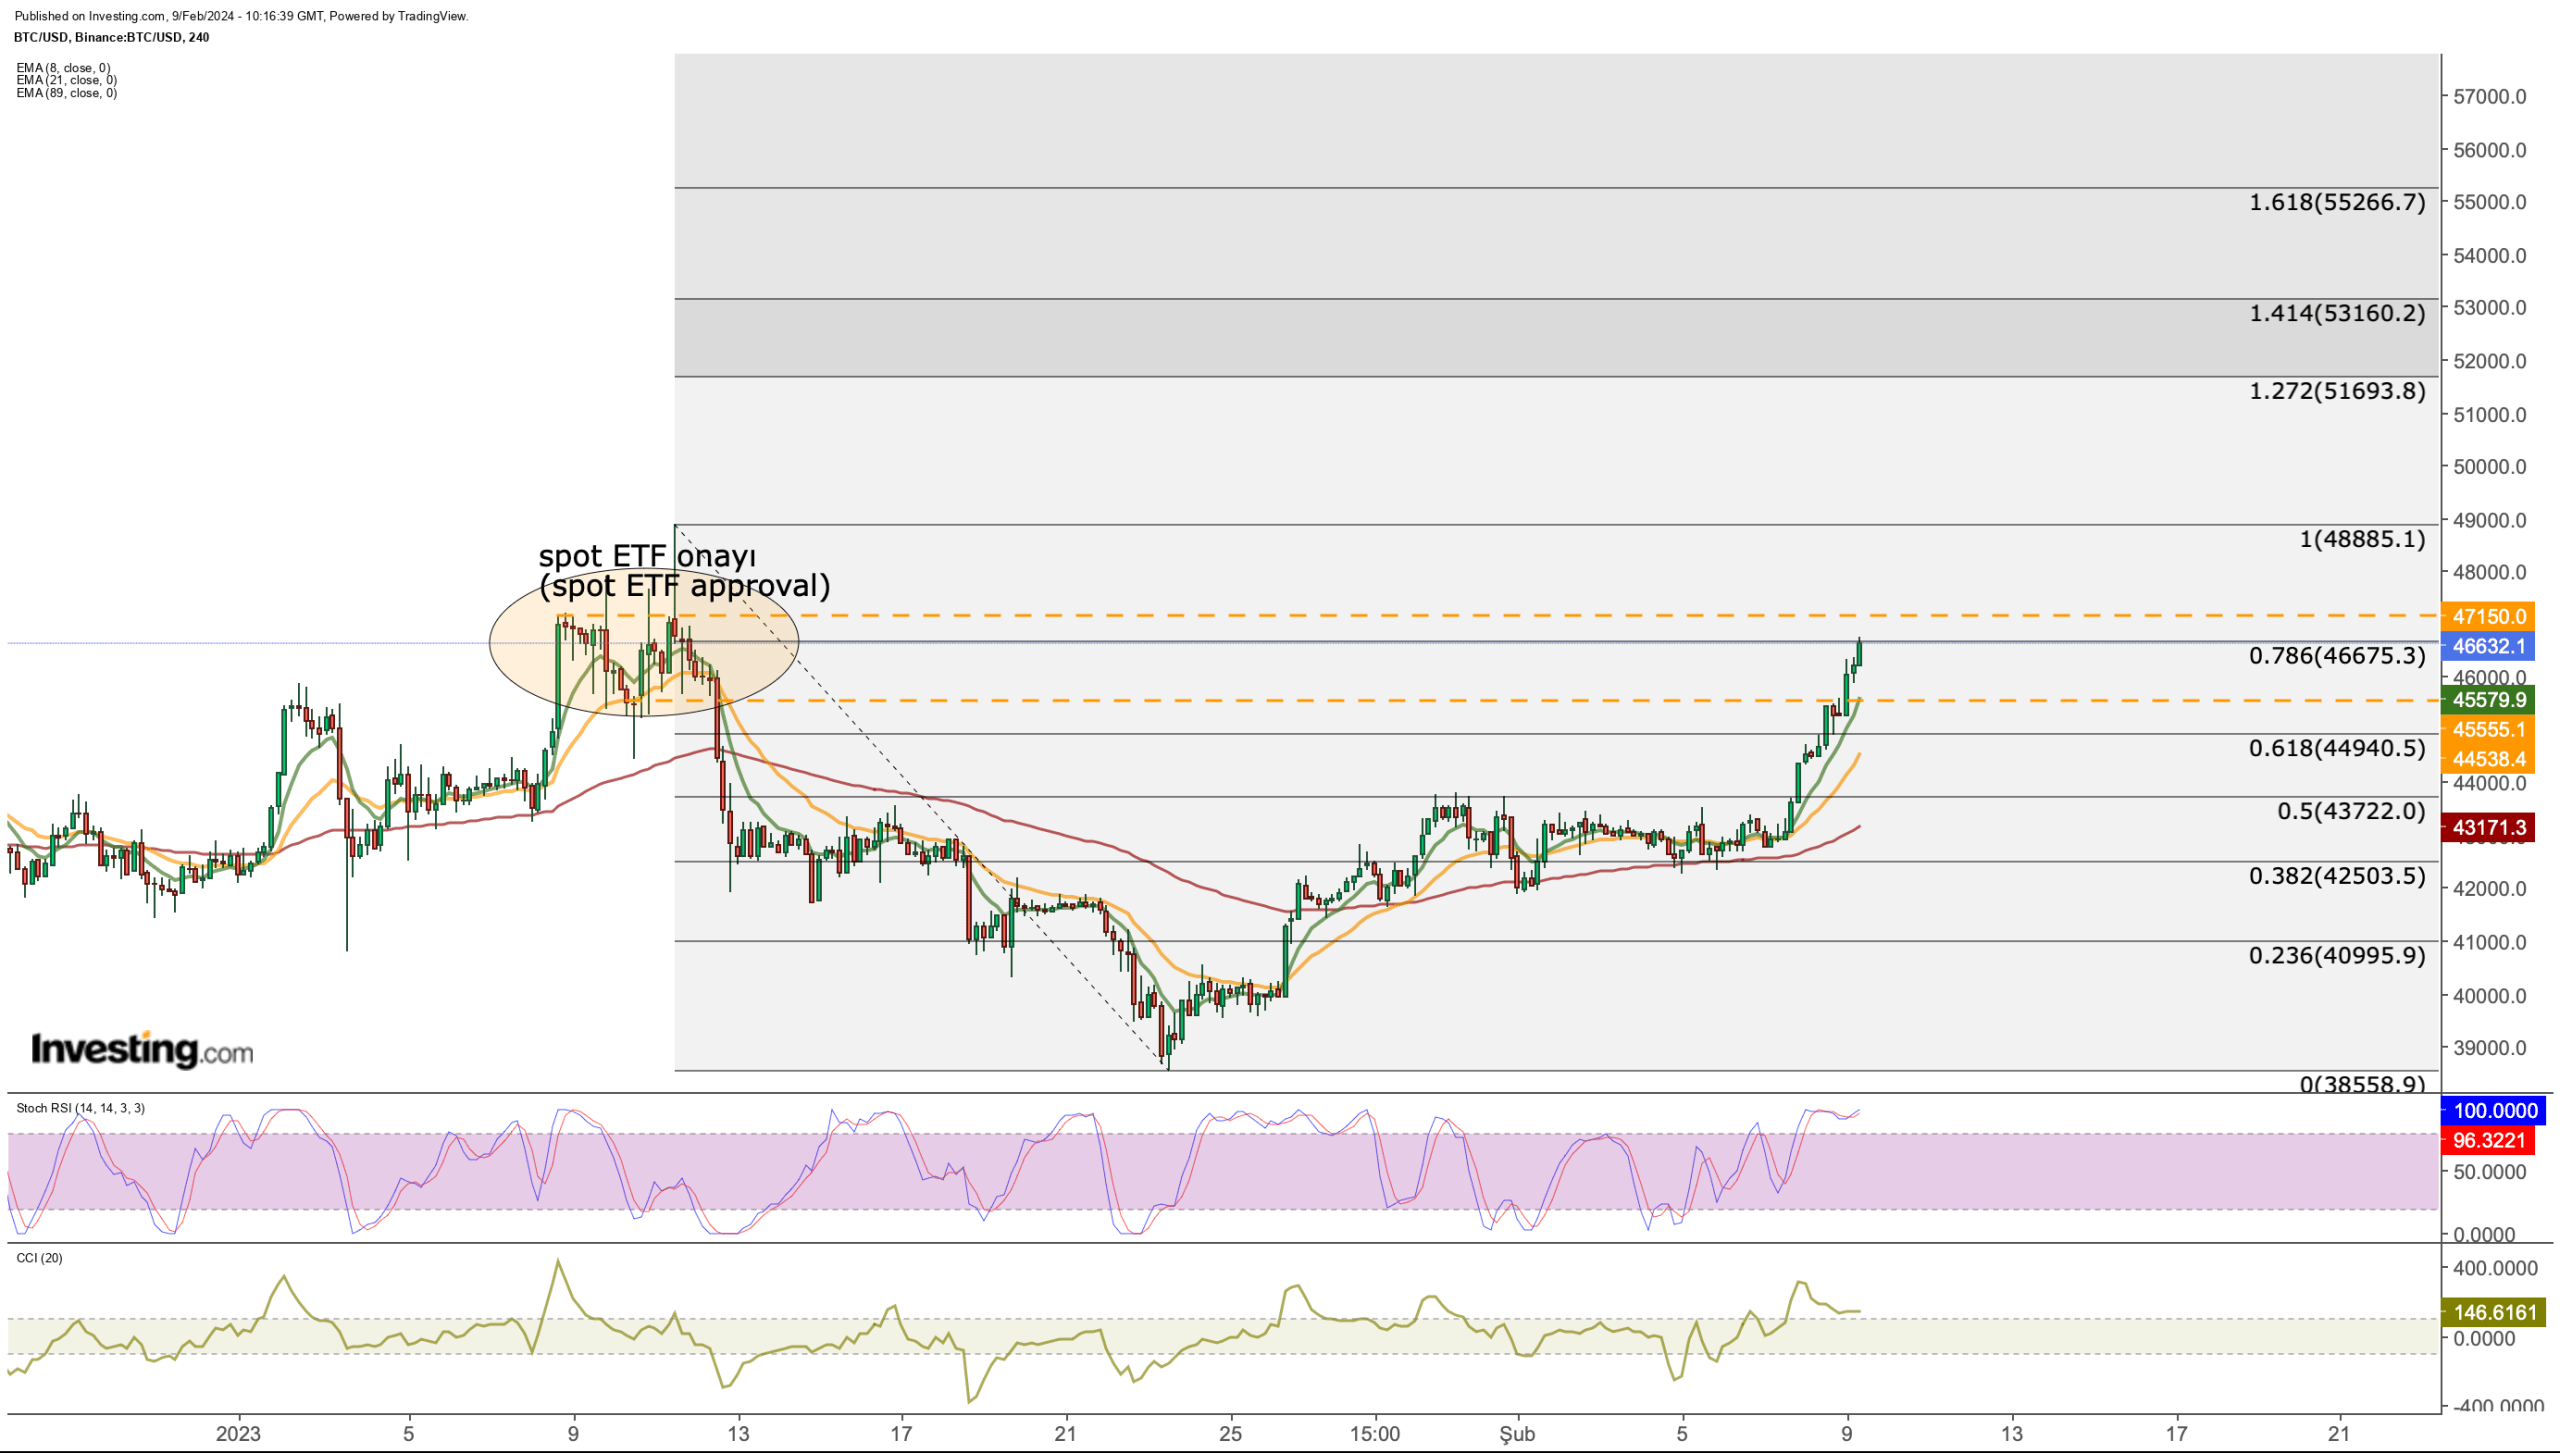
Task: Click the orange 45555.1 price tag
Action: coord(2488,729)
